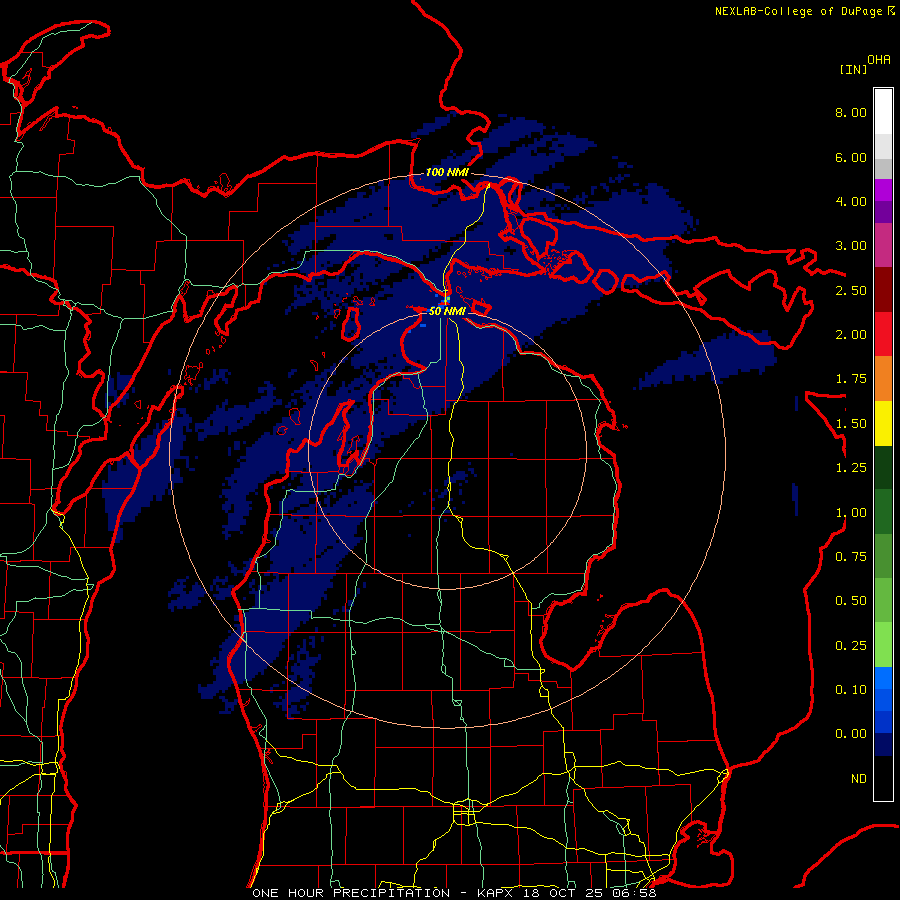Click the 0.50 legend value
This screenshot has height=900, width=900.
pos(851,601)
